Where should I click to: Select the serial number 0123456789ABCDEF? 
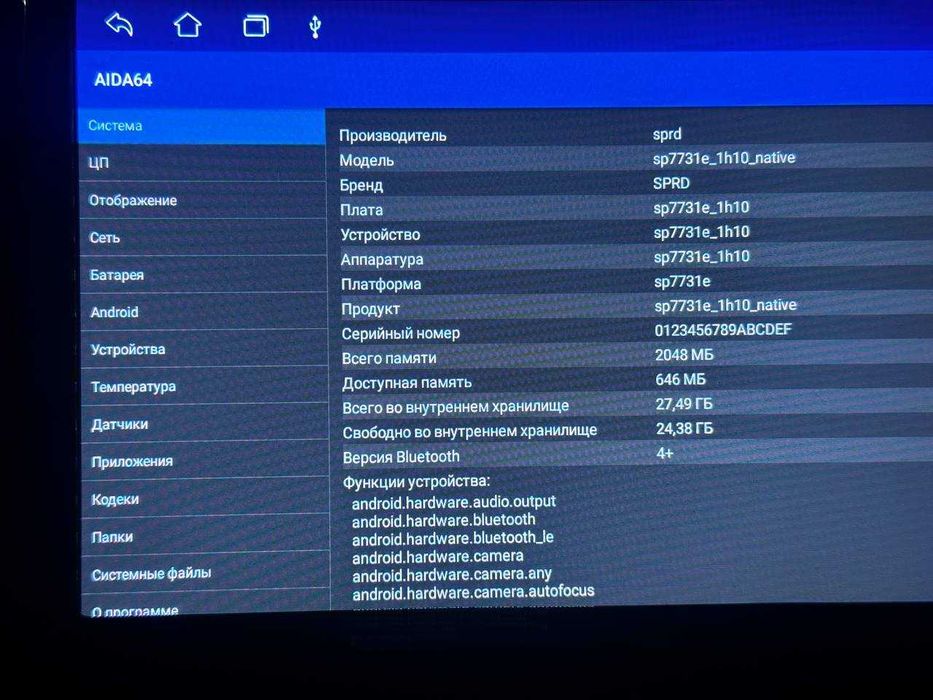tap(724, 330)
